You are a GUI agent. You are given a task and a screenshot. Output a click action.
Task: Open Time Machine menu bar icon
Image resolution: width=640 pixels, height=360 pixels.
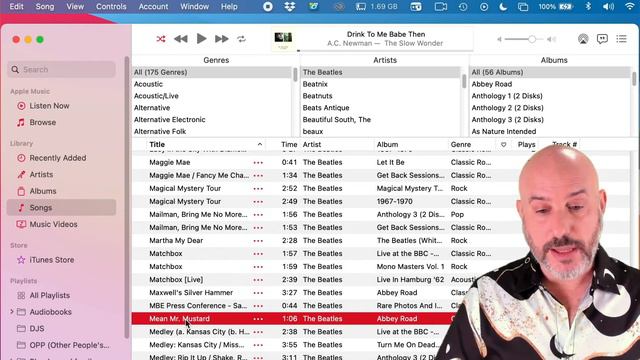pos(462,7)
